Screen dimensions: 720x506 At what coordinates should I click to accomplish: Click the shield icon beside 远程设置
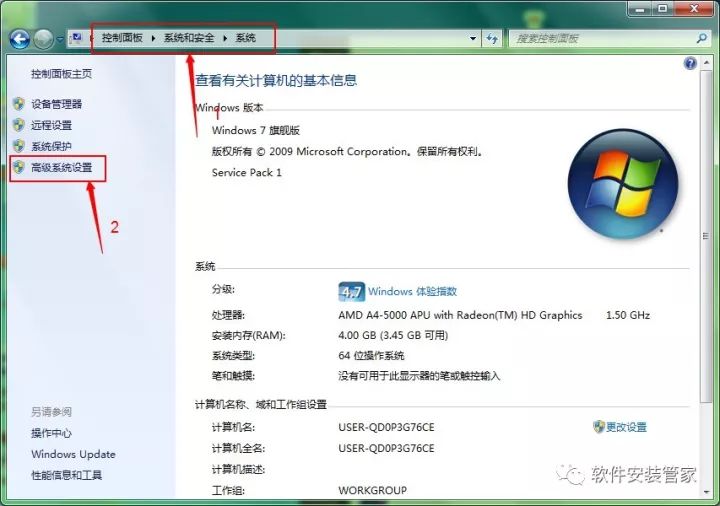(x=18, y=126)
